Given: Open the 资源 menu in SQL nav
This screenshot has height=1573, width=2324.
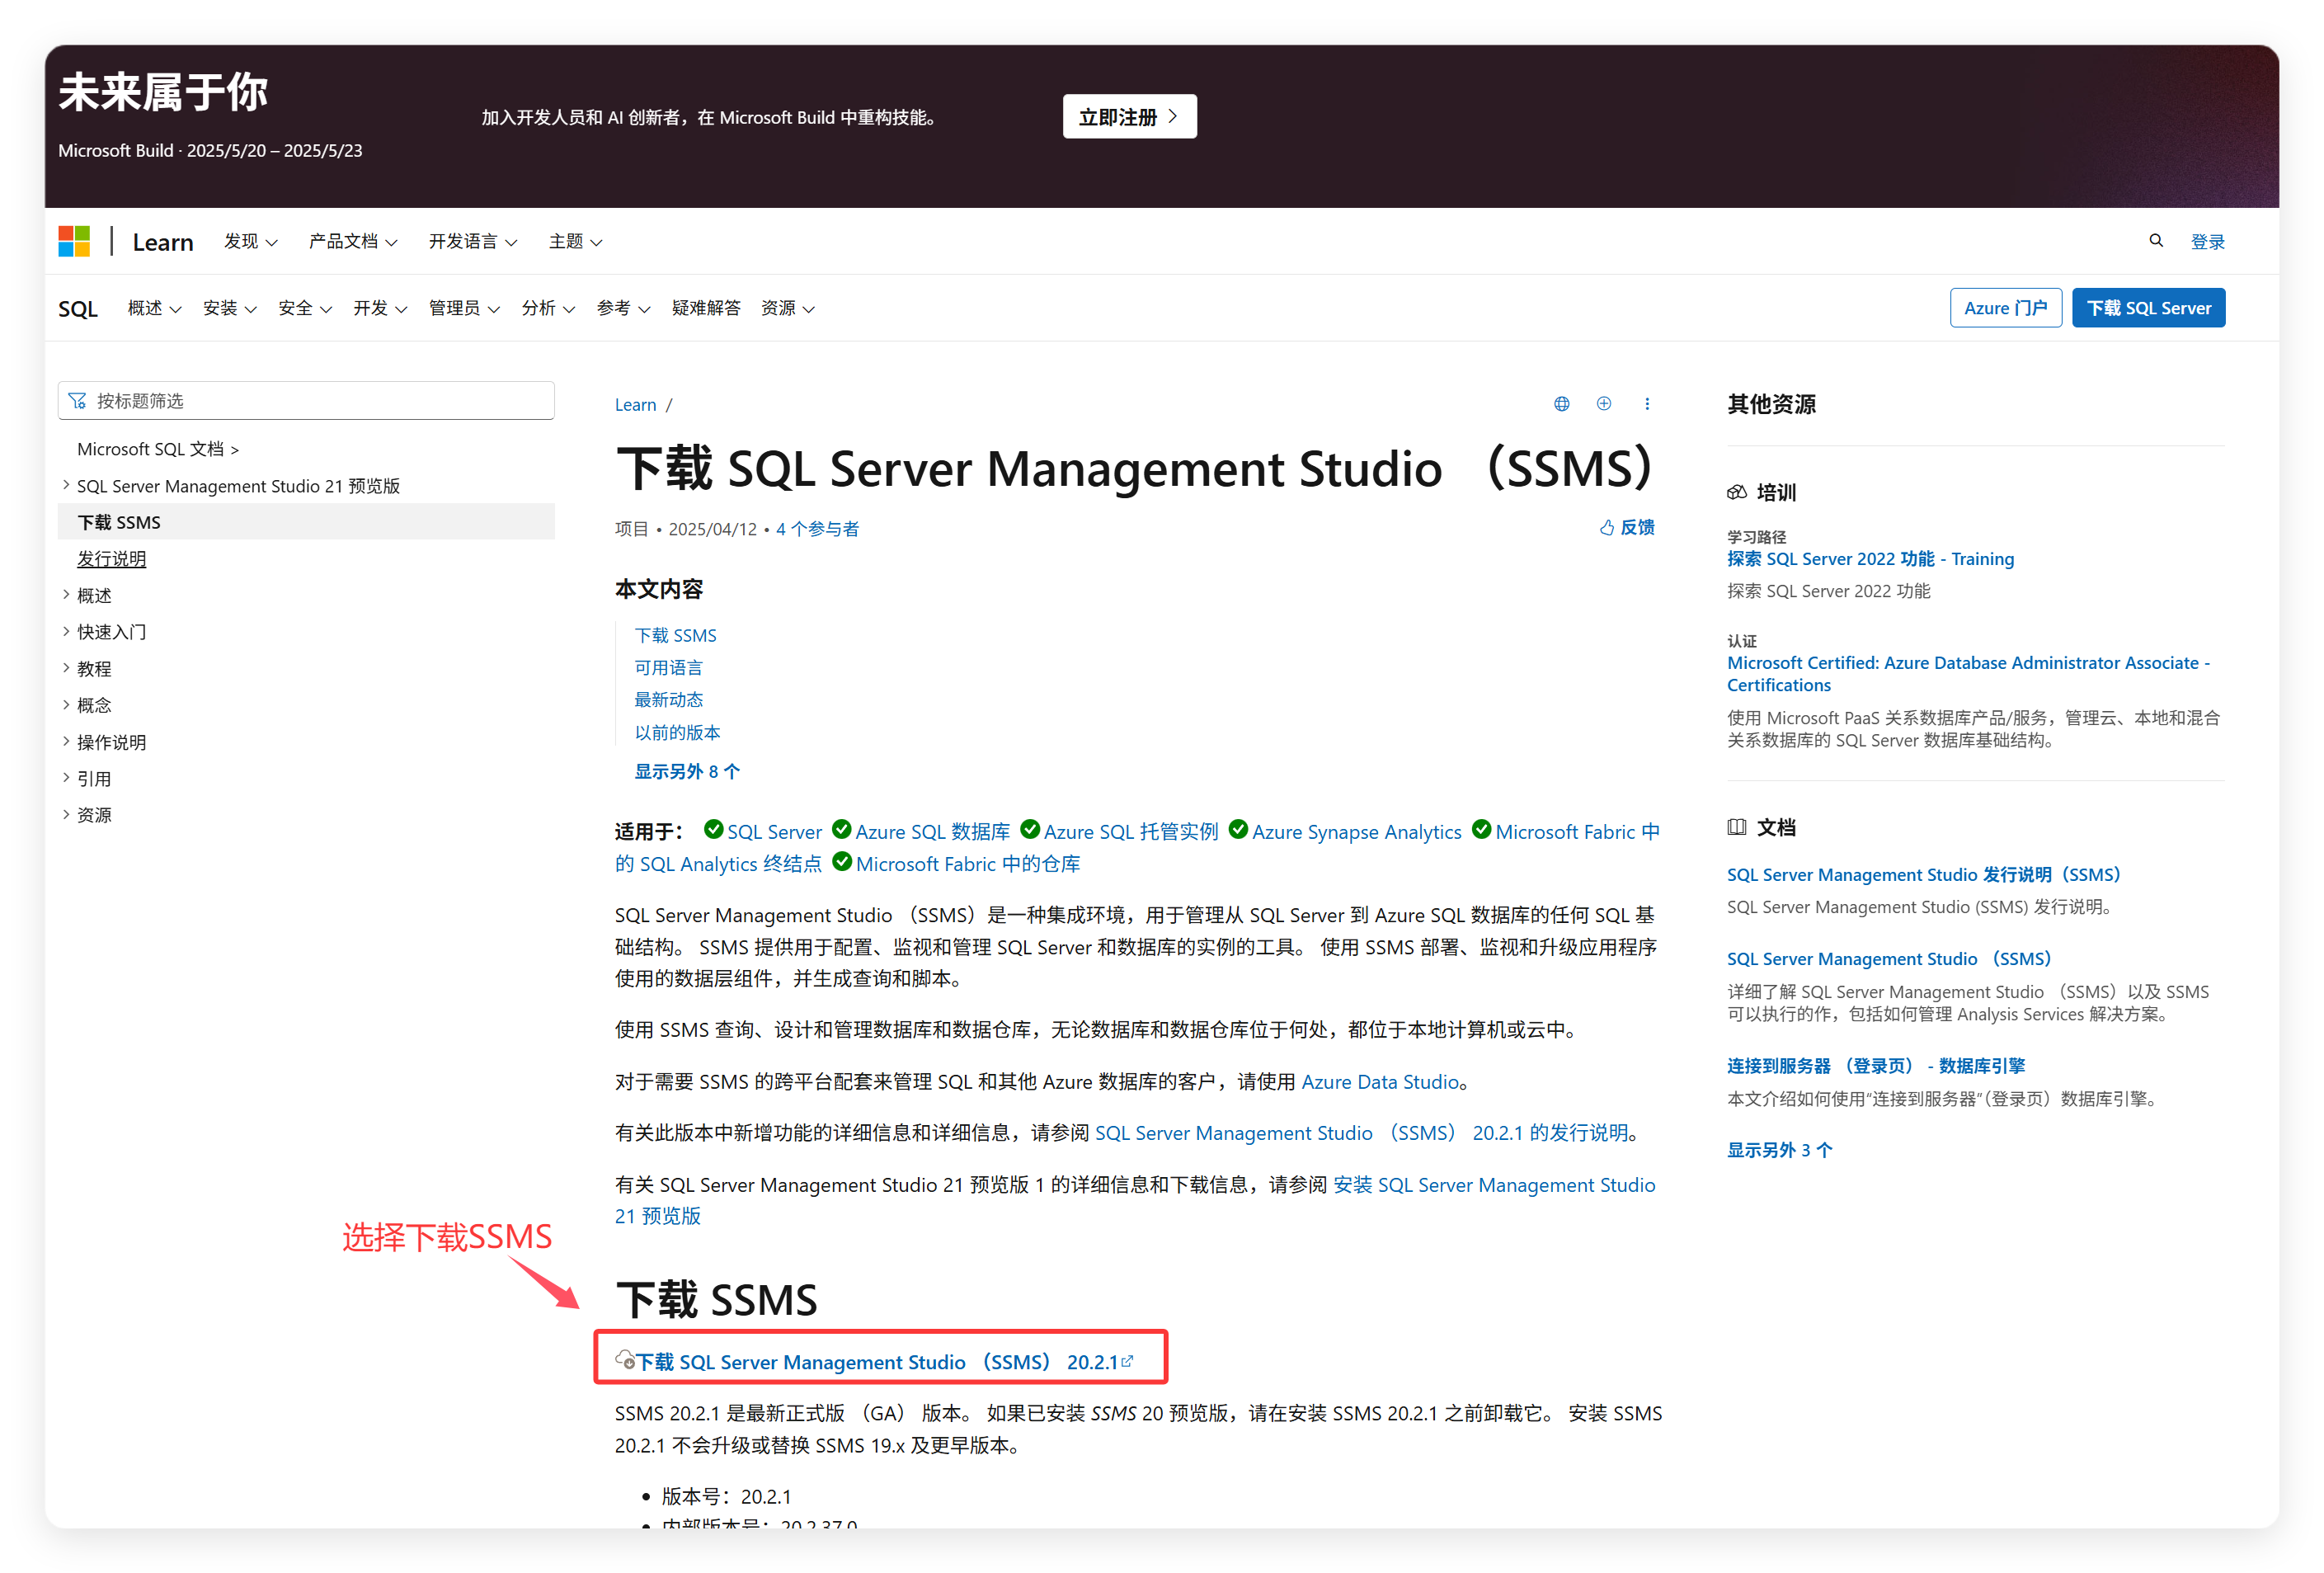Looking at the screenshot, I should click(788, 308).
